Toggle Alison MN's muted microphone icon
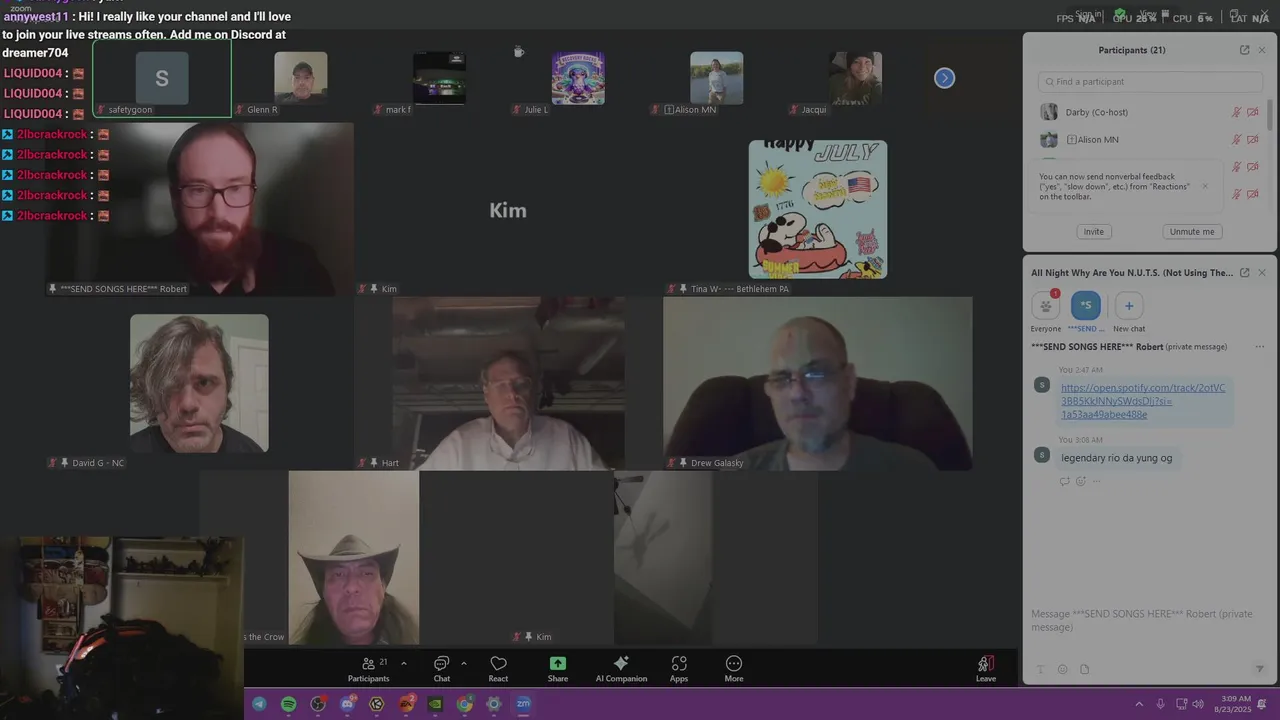Screen dimensions: 1280x720 [1236, 140]
